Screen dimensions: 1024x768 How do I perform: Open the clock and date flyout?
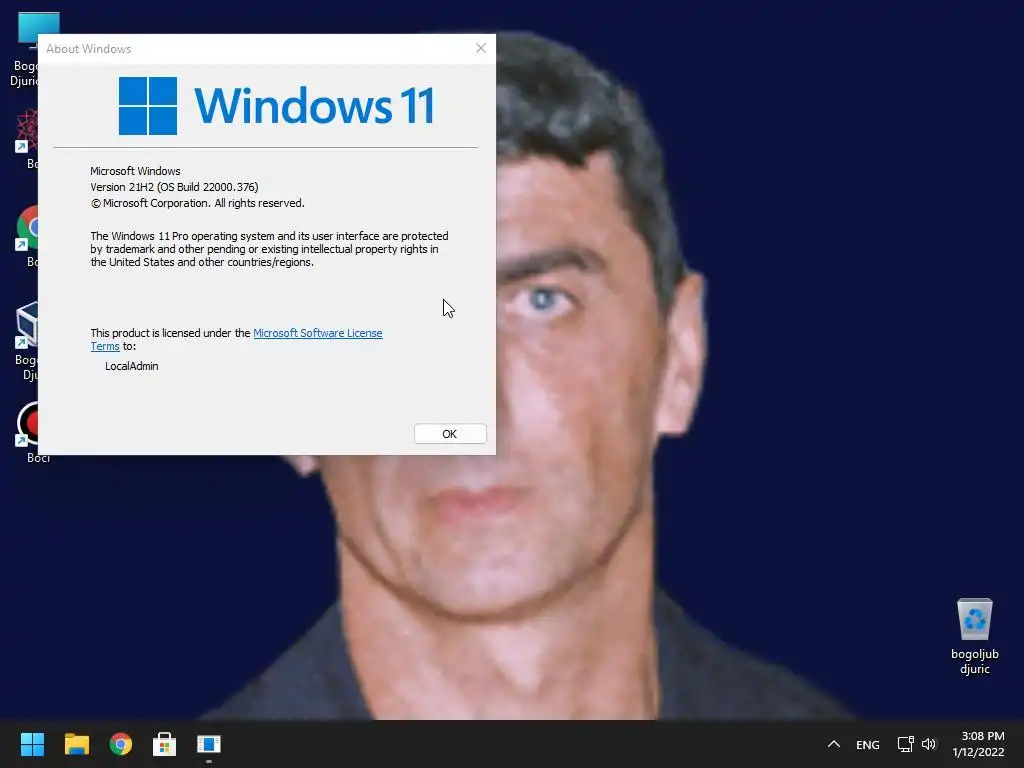click(x=978, y=744)
